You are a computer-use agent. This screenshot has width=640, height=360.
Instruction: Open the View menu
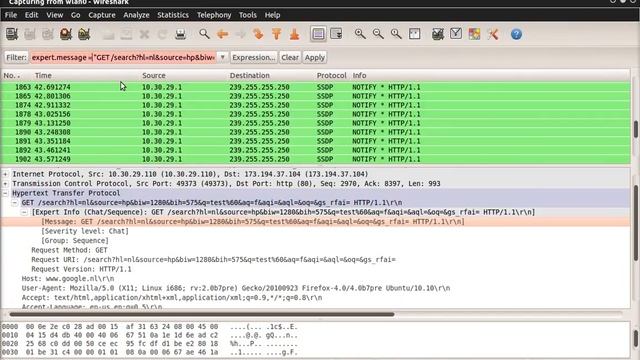(x=55, y=15)
